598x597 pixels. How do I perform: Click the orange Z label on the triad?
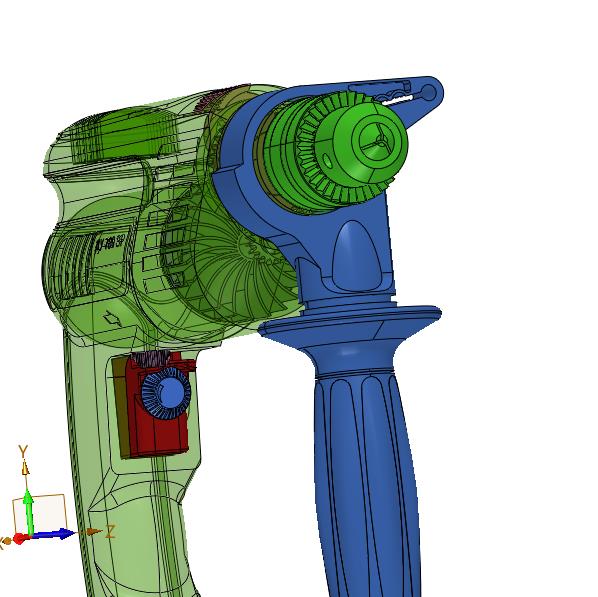click(110, 531)
